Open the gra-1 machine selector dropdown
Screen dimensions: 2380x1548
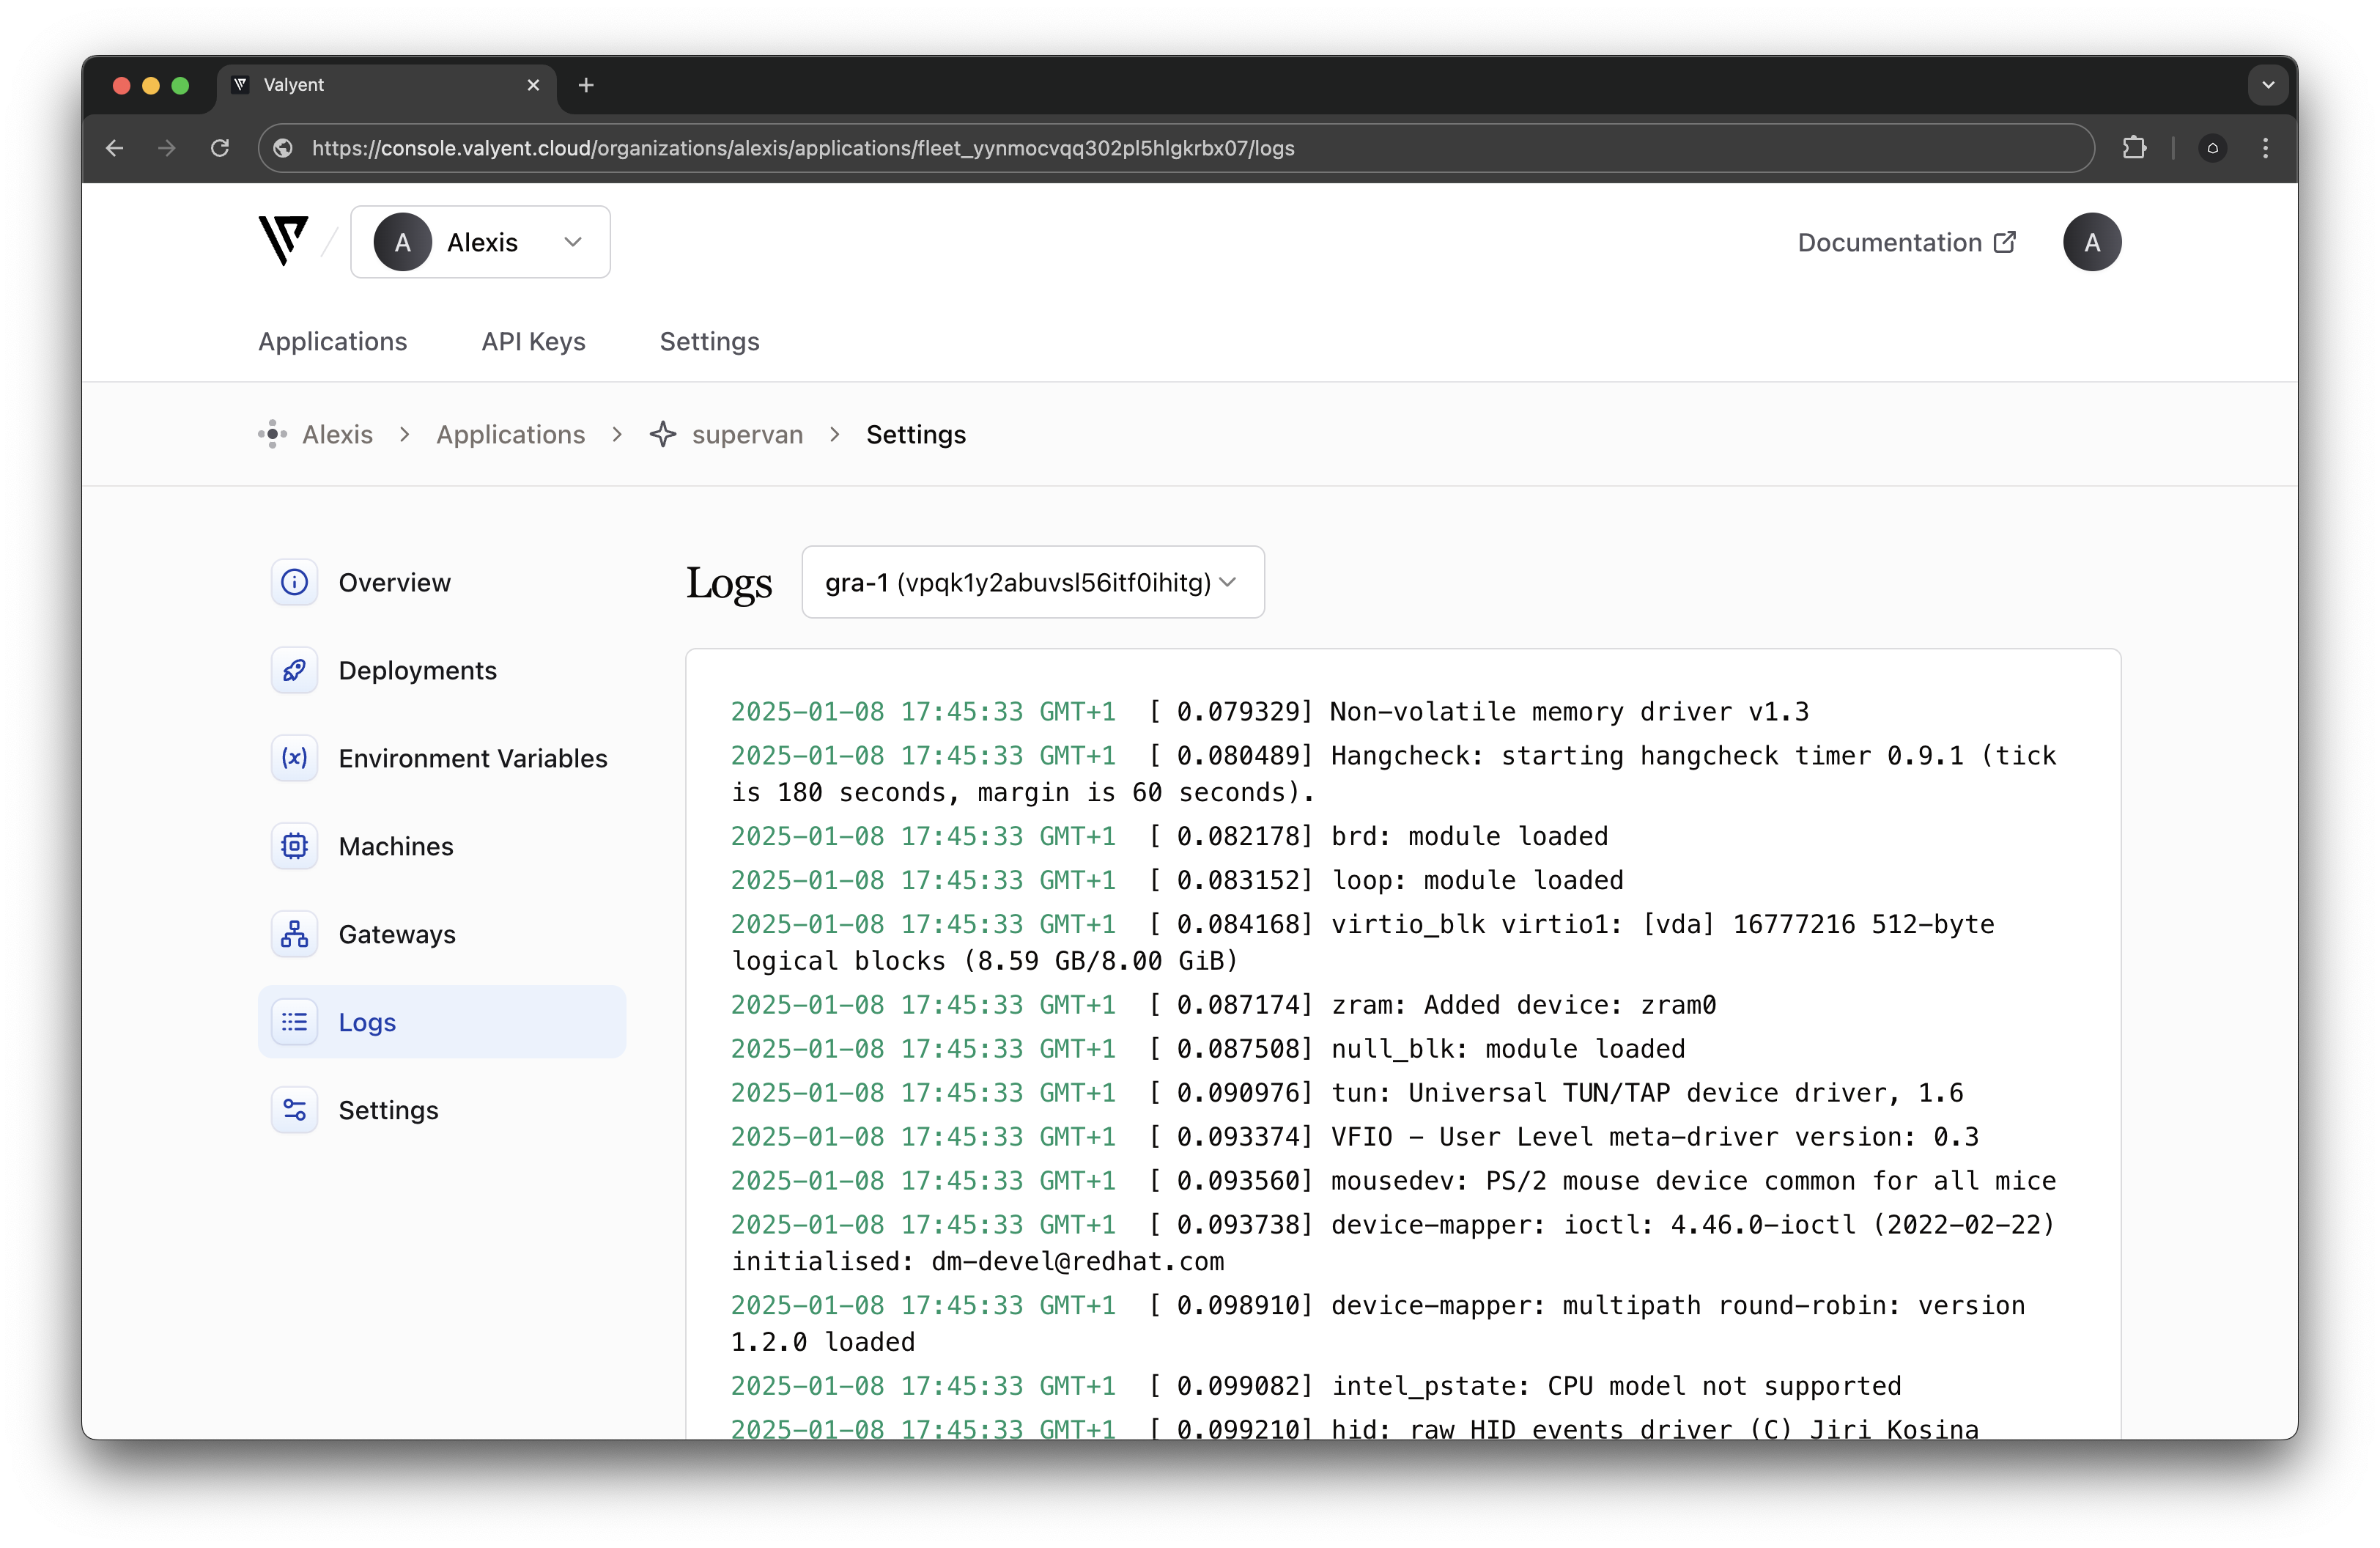click(x=1032, y=582)
